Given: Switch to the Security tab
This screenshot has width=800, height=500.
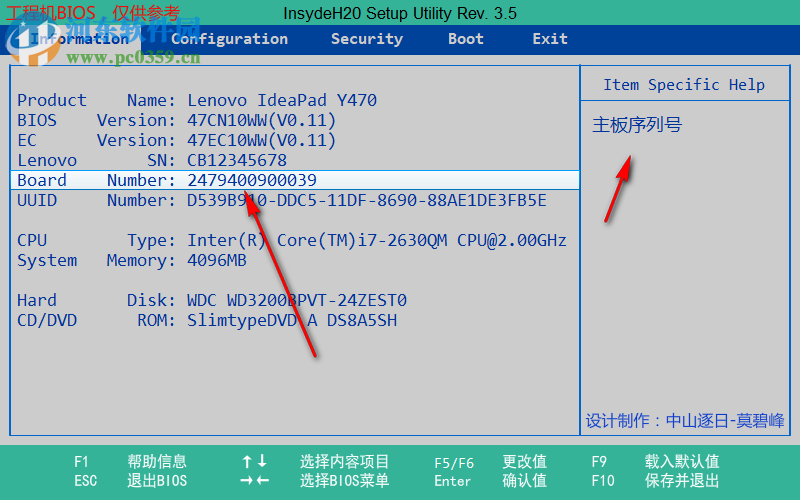Looking at the screenshot, I should coord(367,39).
